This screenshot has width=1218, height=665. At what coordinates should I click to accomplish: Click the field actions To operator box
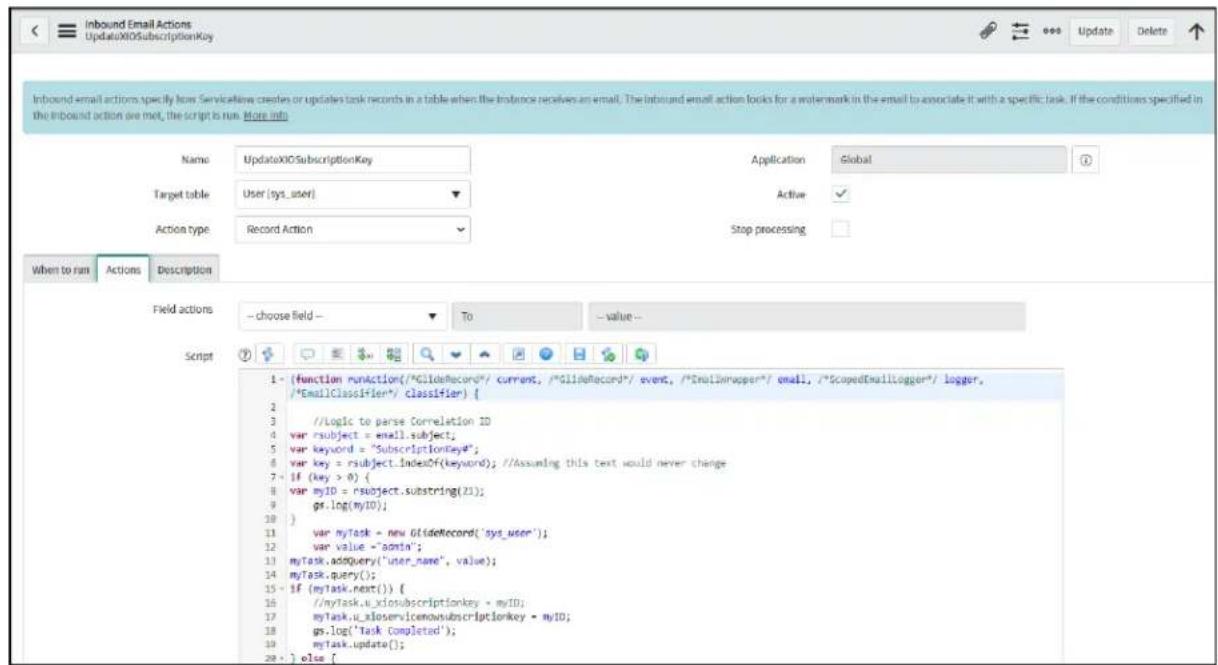pyautogui.click(x=518, y=316)
